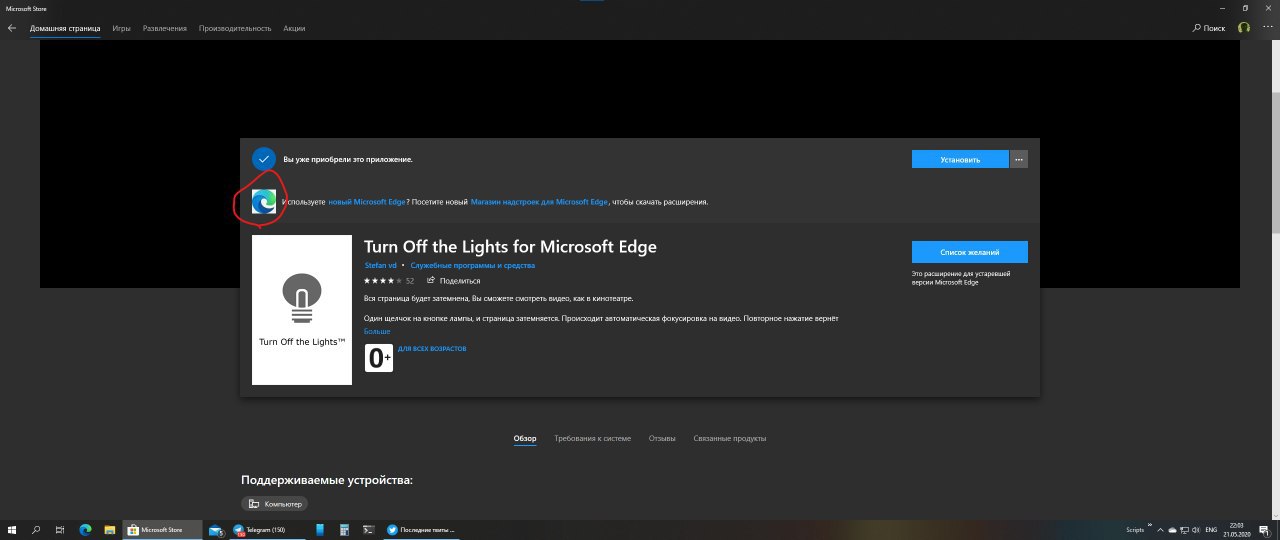1280x540 pixels.
Task: Open the Производительность tab
Action: [235, 28]
